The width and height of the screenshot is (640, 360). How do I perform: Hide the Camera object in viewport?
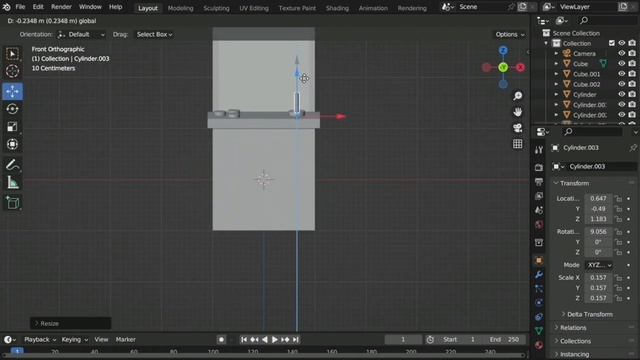621,53
